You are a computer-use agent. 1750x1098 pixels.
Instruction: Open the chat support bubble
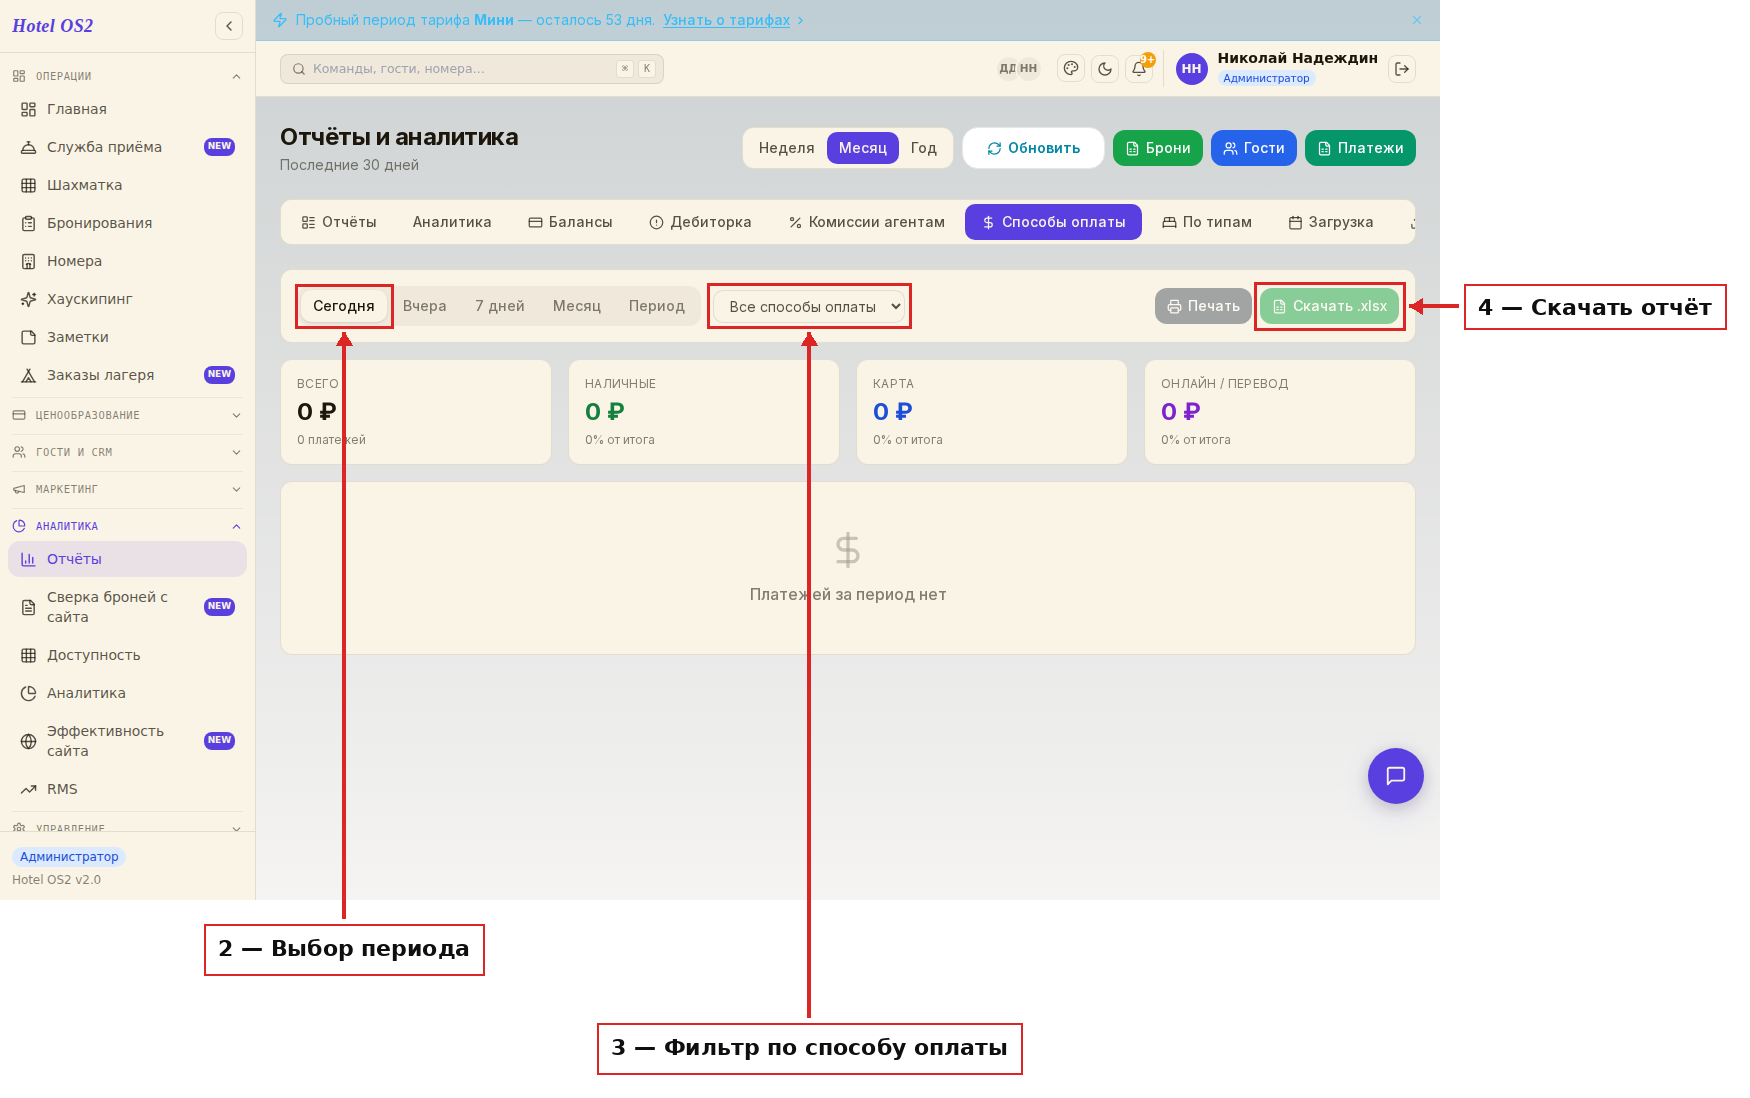[1396, 776]
